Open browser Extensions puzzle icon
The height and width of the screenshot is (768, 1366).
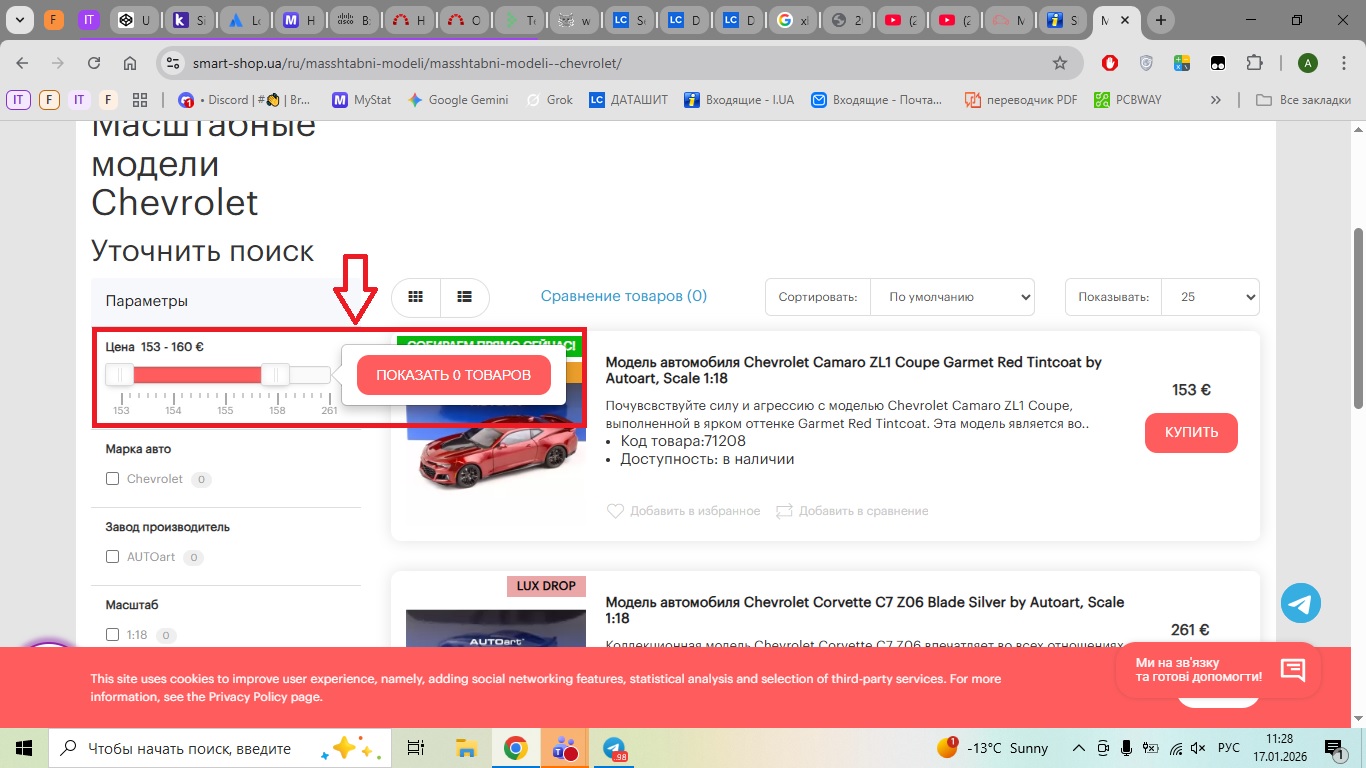pos(1254,63)
